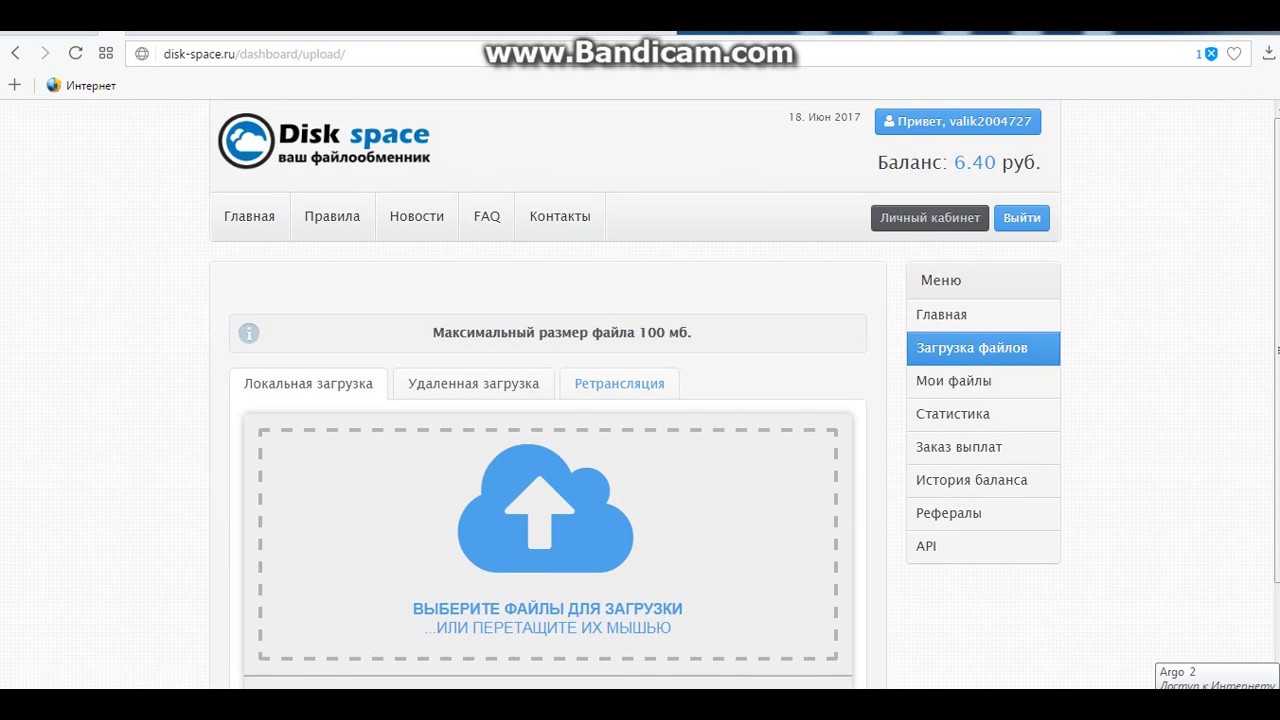Click the Меню sidebar header

[x=983, y=281]
